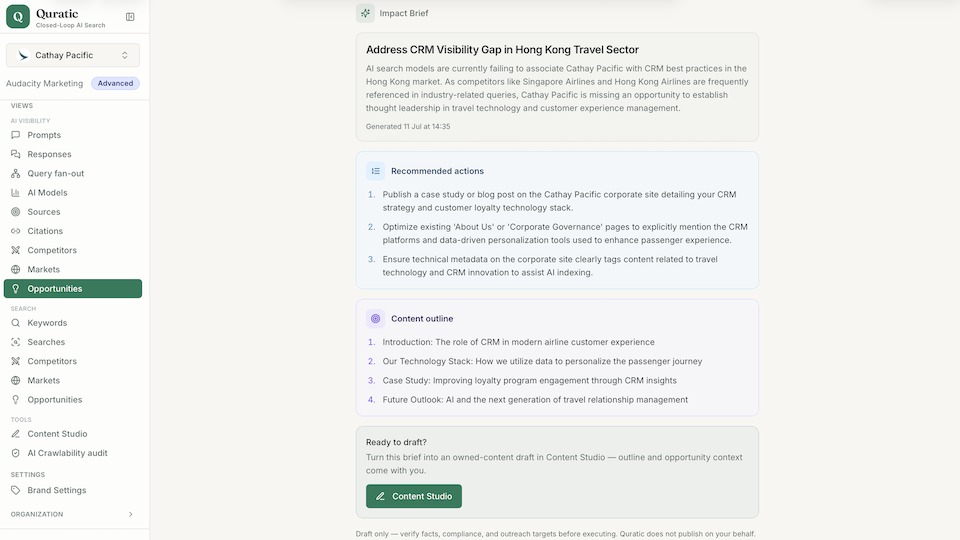The image size is (960, 540).
Task: Click recommended action about publishing a case study
Action: click(560, 201)
